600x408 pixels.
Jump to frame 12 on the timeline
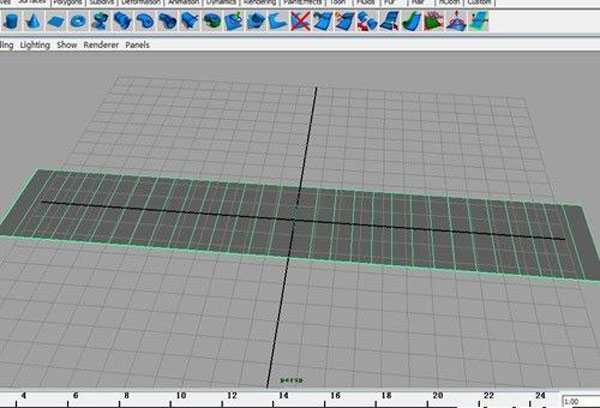pyautogui.click(x=232, y=396)
